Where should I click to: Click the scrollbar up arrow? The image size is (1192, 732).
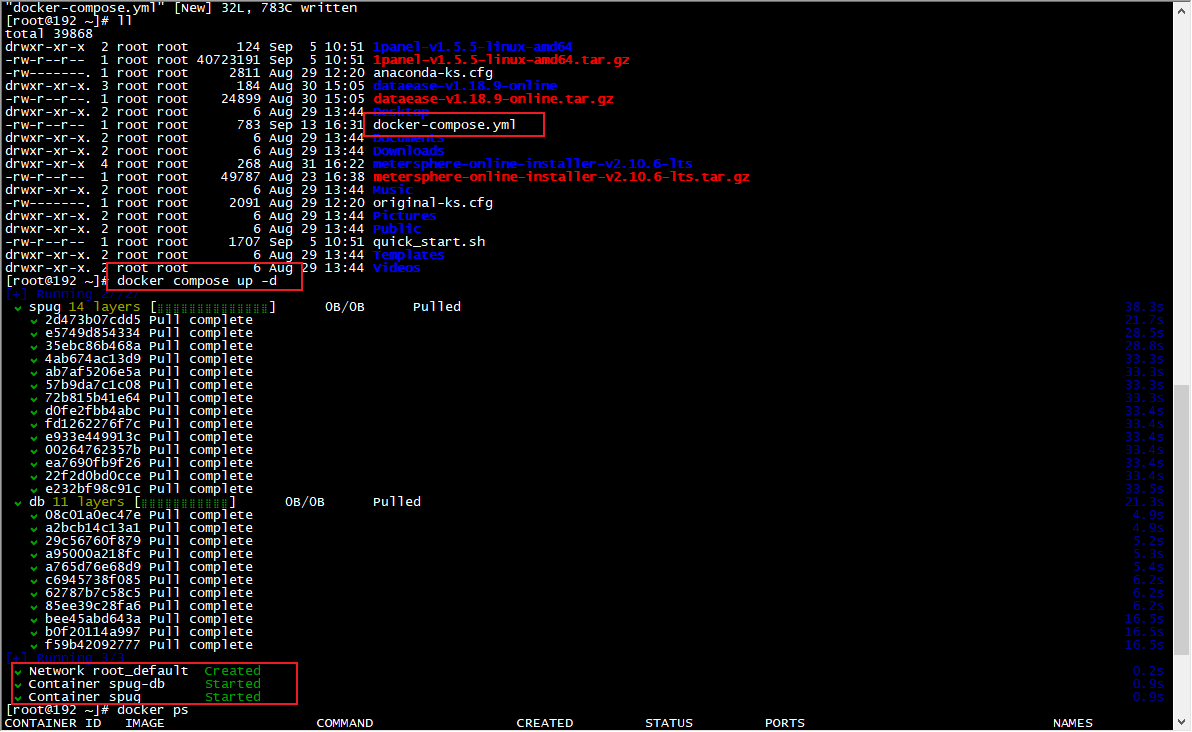(x=1182, y=10)
